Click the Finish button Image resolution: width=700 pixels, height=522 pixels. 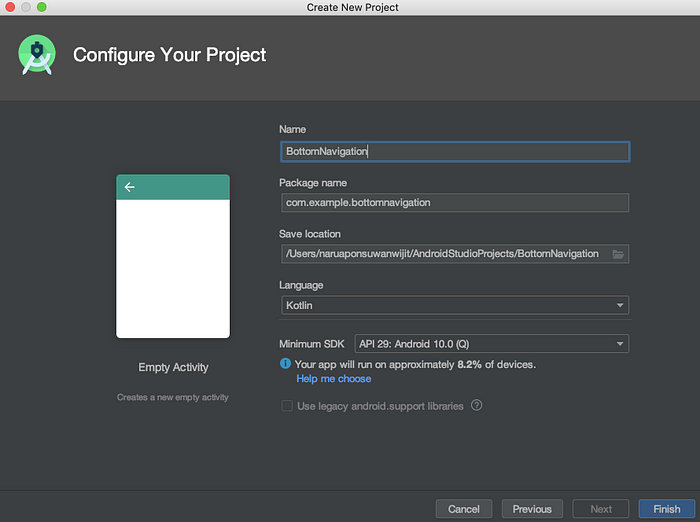click(667, 509)
